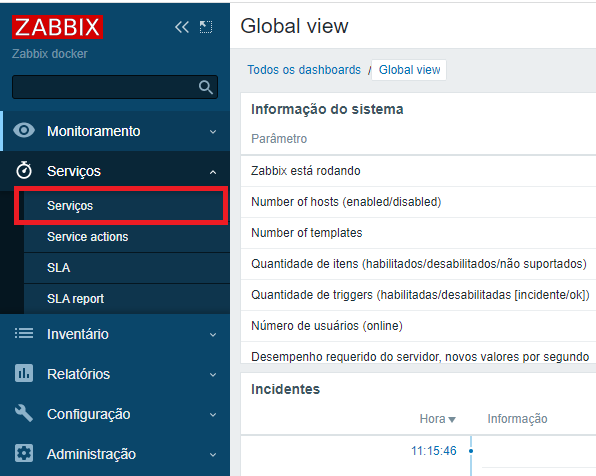Click the Inventário list icon
The height and width of the screenshot is (476, 596).
[x=24, y=333]
